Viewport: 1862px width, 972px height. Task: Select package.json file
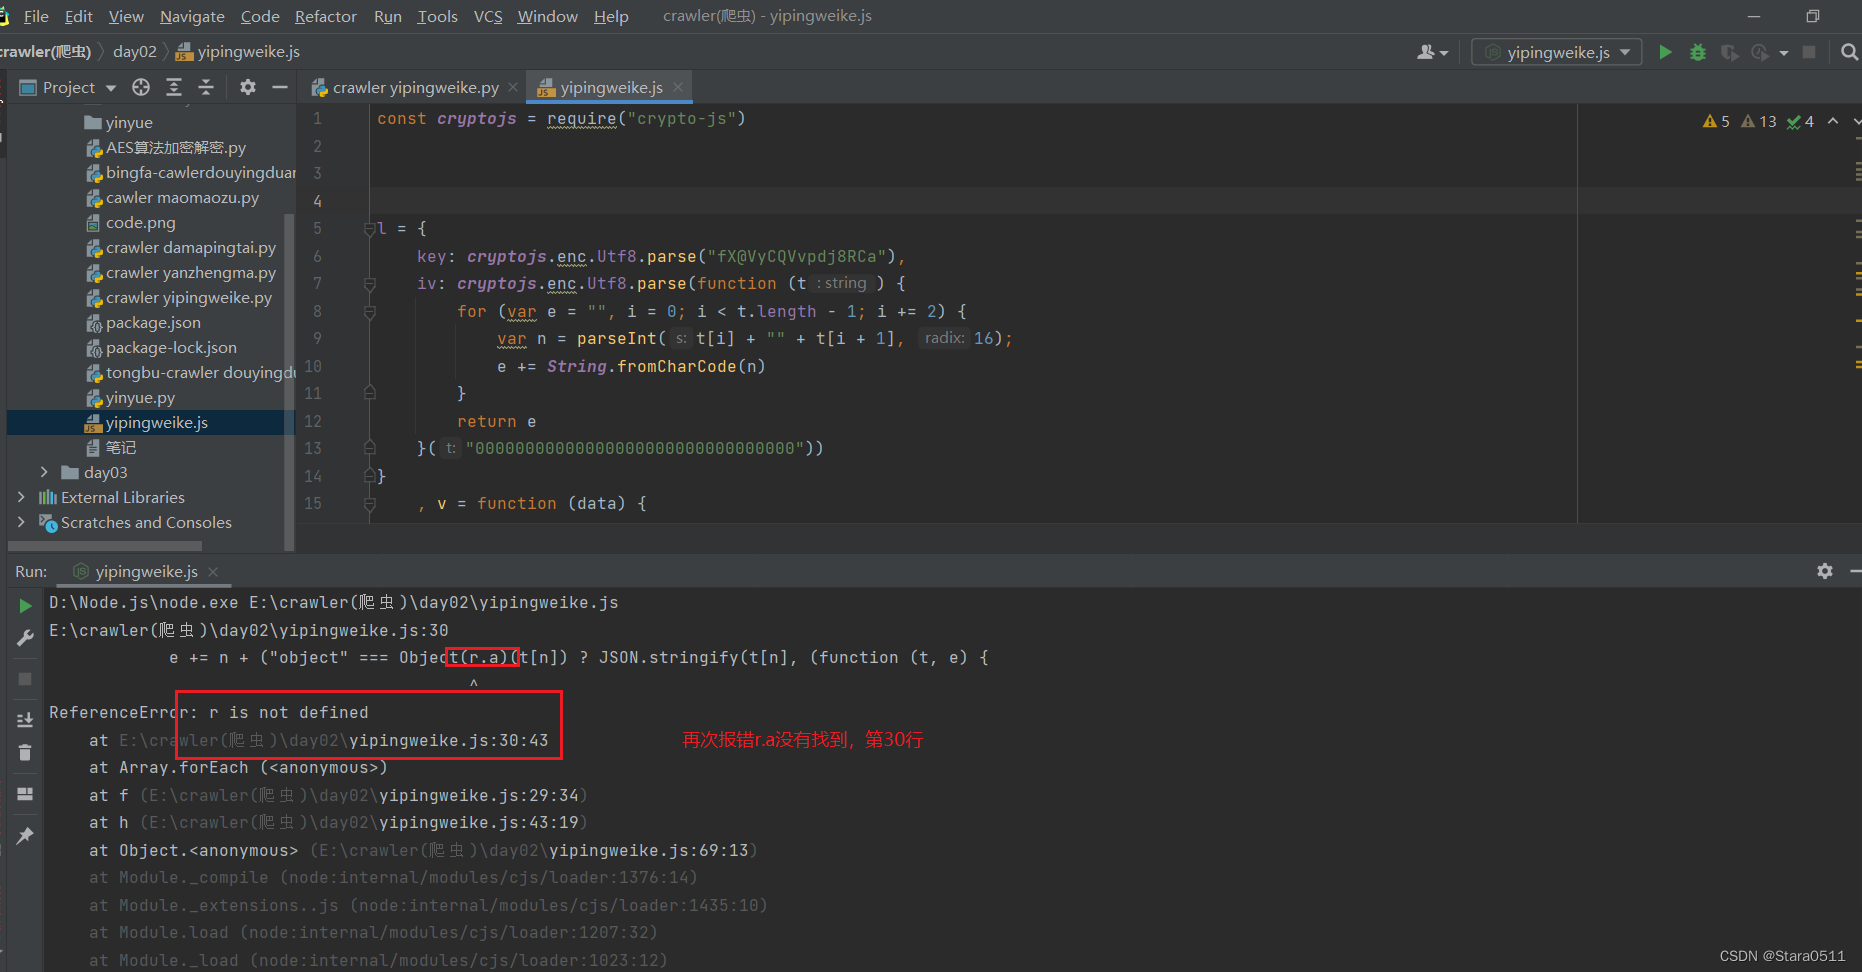tap(143, 322)
